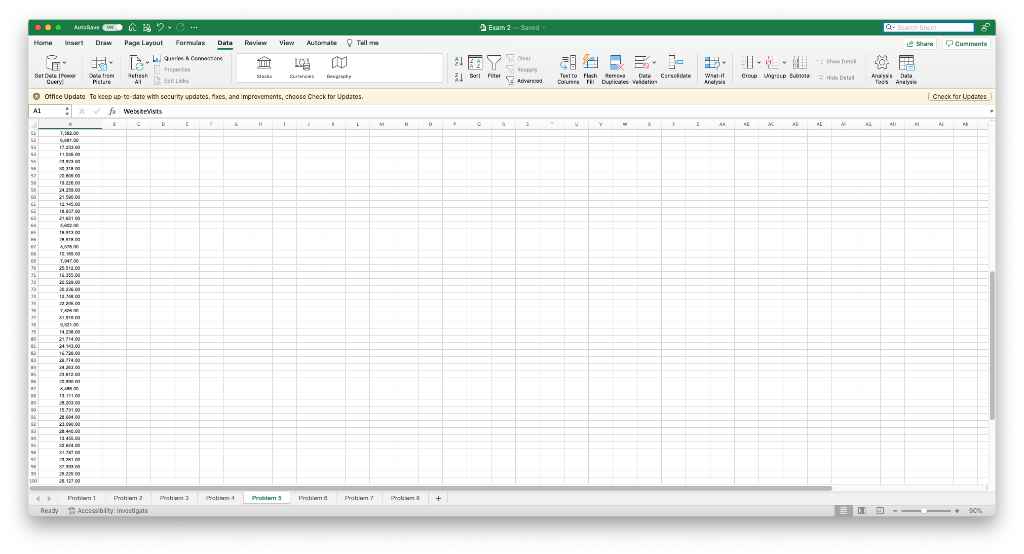The image size is (1024, 554).
Task: Click the zoom slider handle
Action: coord(924,511)
